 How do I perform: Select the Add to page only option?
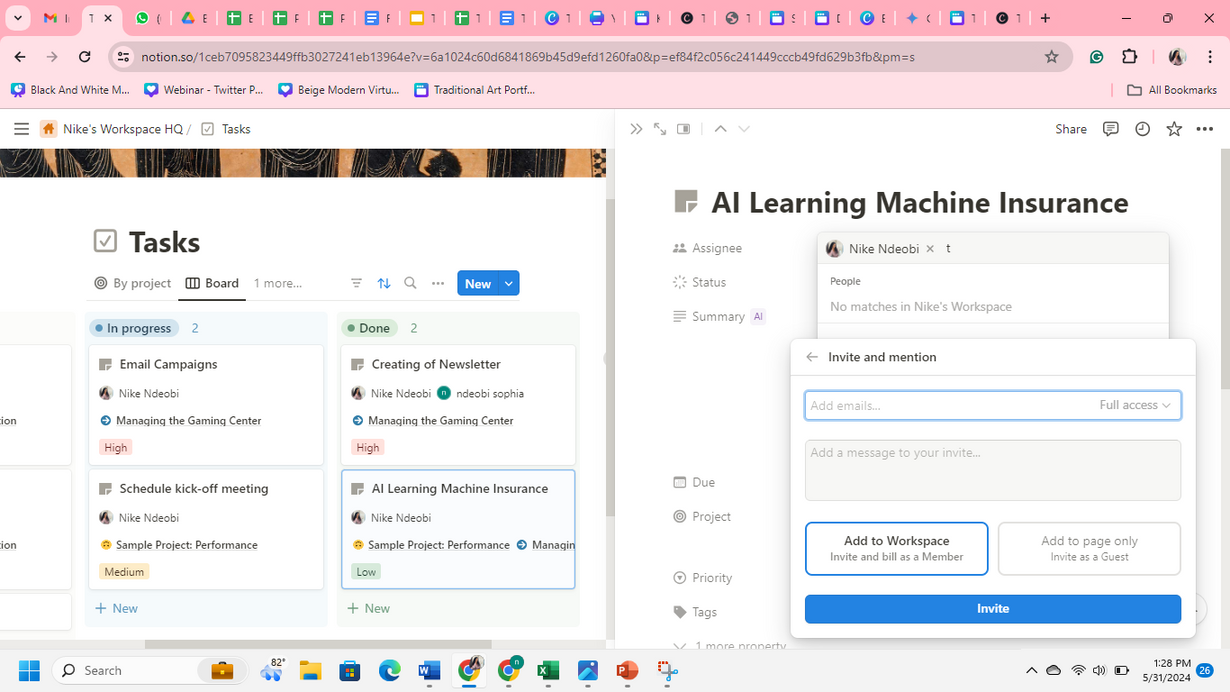point(1089,548)
